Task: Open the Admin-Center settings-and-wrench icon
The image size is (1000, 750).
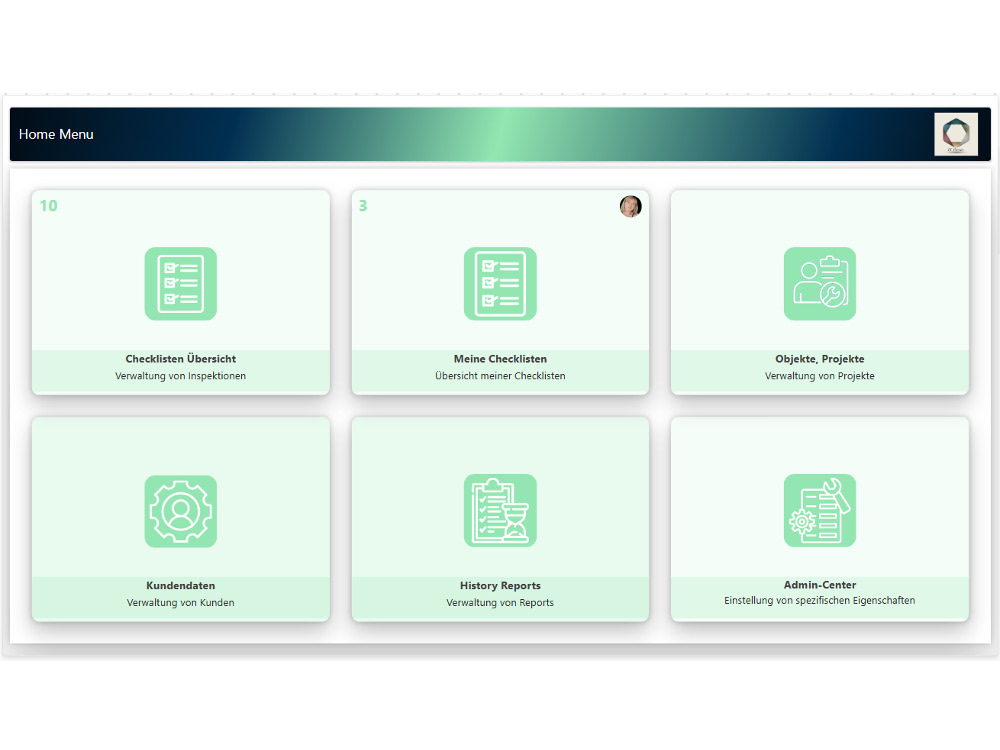Action: pos(820,510)
